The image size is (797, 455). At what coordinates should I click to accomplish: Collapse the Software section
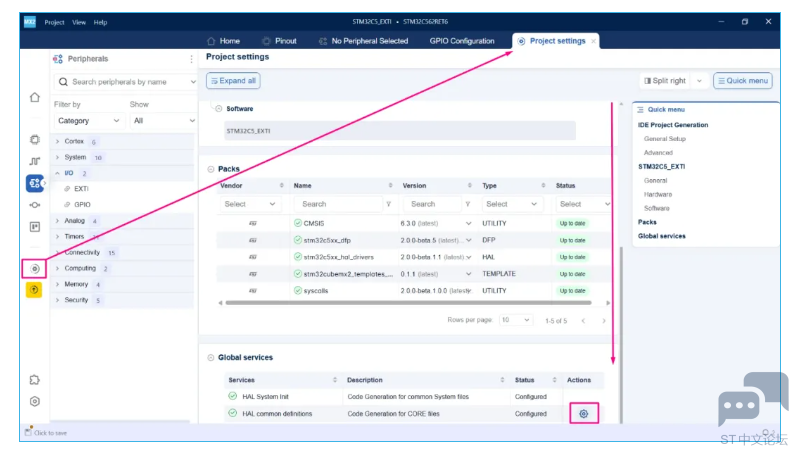pos(219,109)
